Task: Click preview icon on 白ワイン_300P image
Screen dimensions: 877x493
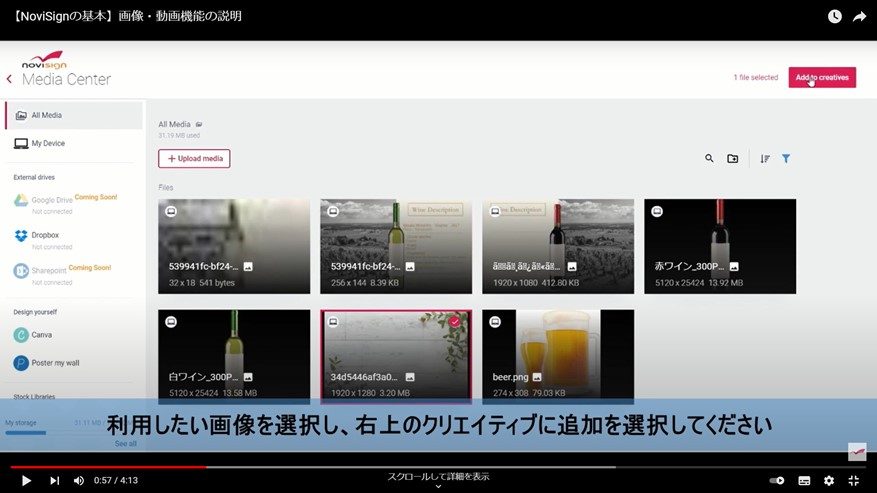Action: (171, 322)
